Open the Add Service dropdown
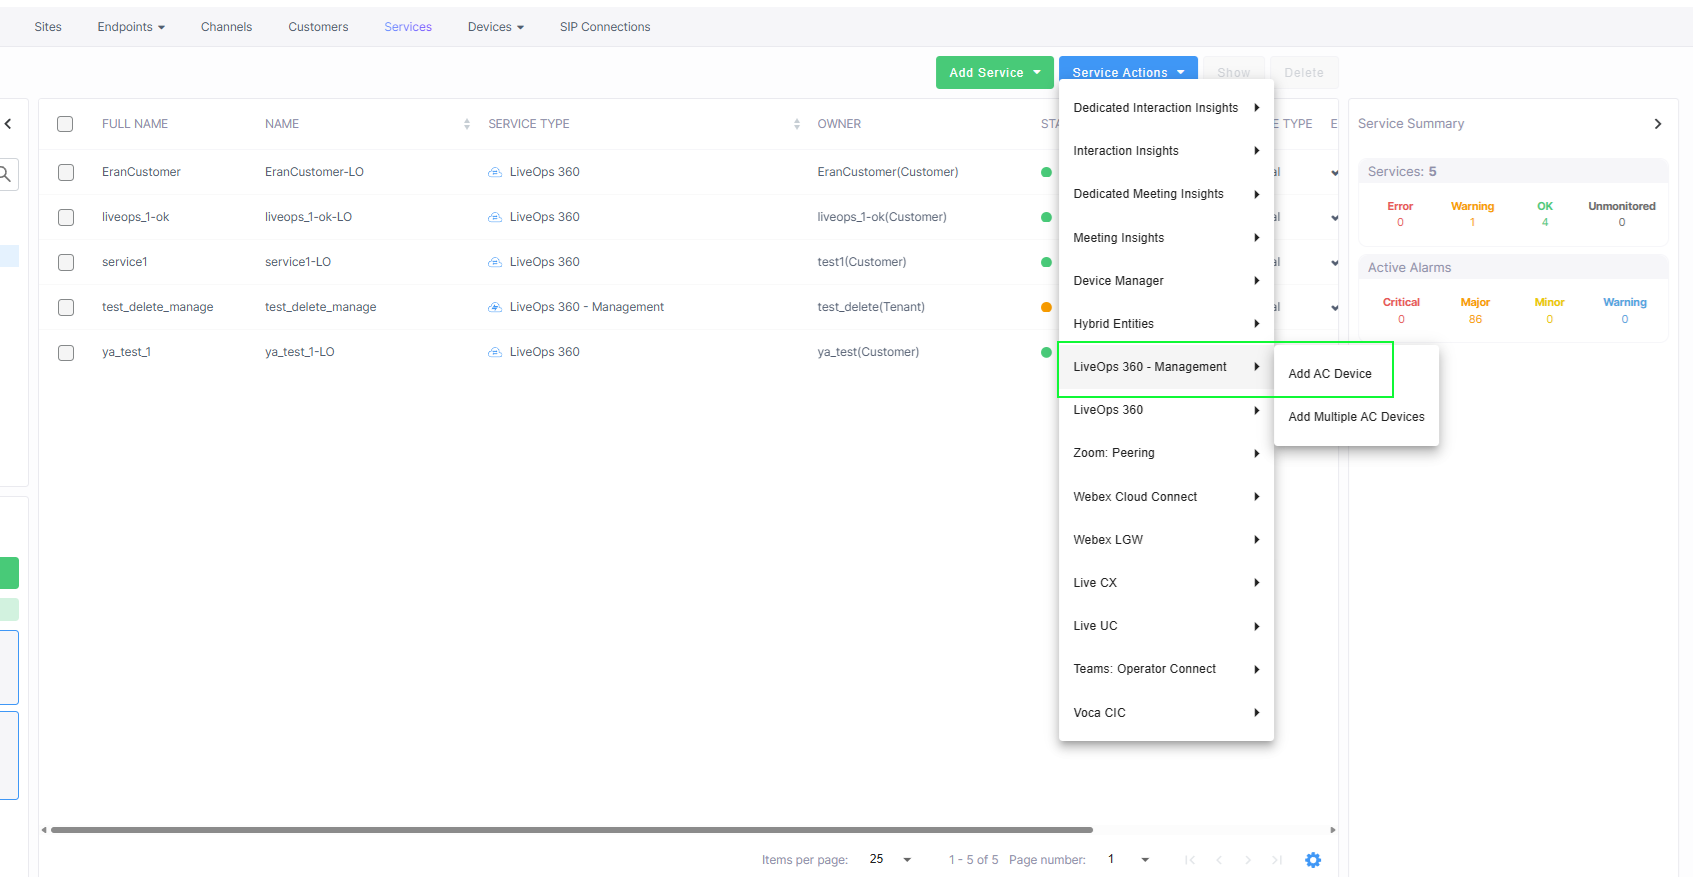This screenshot has width=1693, height=877. click(x=995, y=72)
